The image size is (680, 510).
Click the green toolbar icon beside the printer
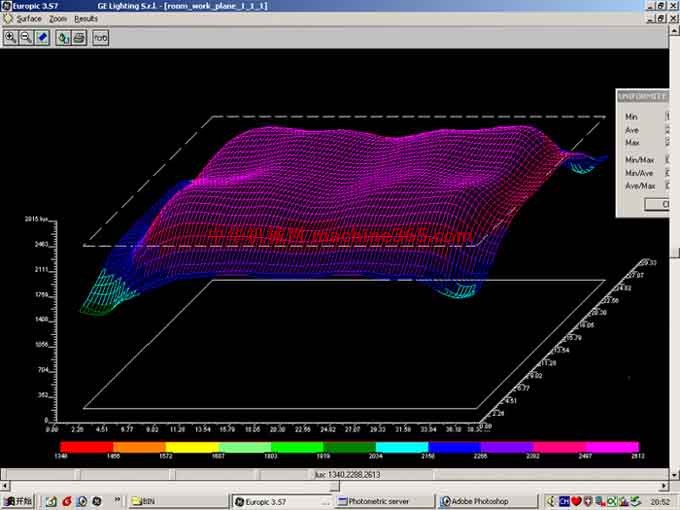pyautogui.click(x=63, y=38)
